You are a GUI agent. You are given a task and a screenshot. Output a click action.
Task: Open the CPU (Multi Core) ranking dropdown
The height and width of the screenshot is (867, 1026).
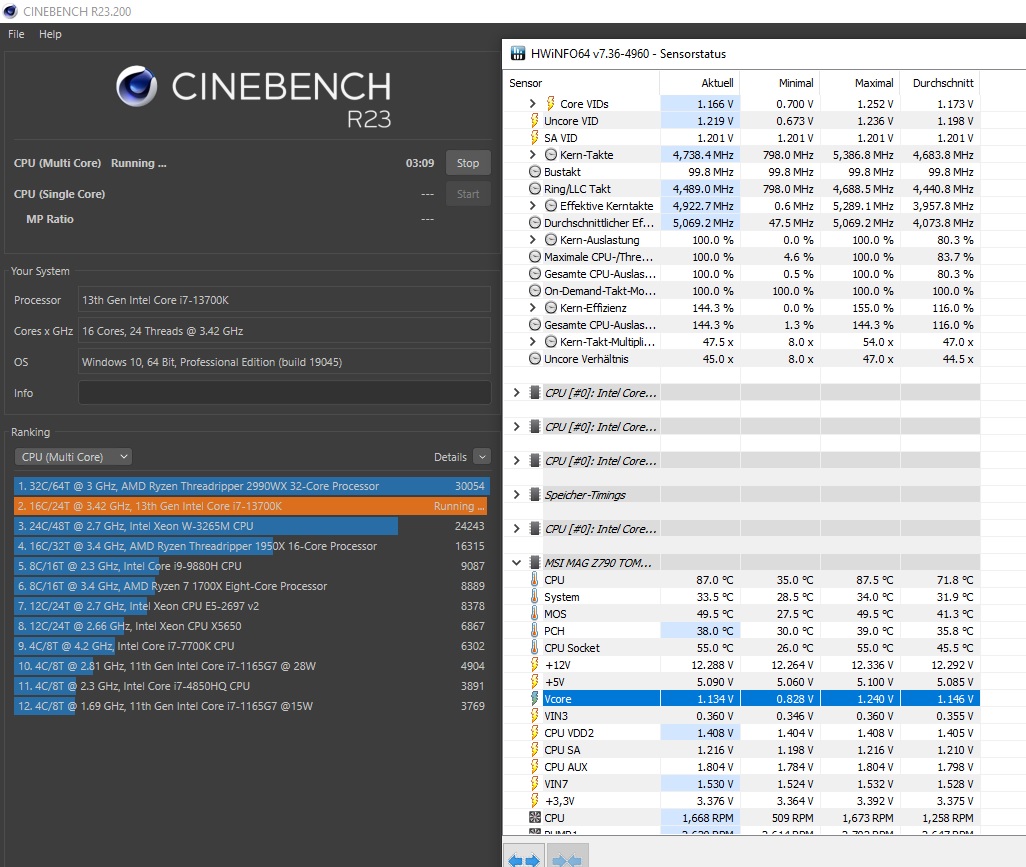coord(73,457)
